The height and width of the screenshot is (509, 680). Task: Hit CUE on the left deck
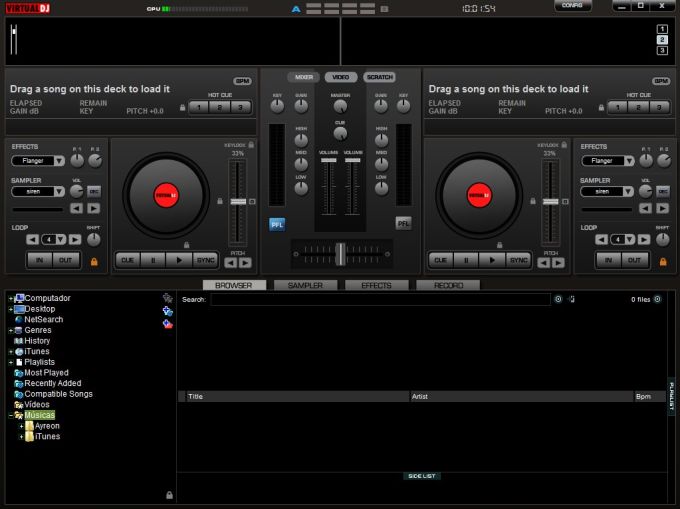coord(128,260)
